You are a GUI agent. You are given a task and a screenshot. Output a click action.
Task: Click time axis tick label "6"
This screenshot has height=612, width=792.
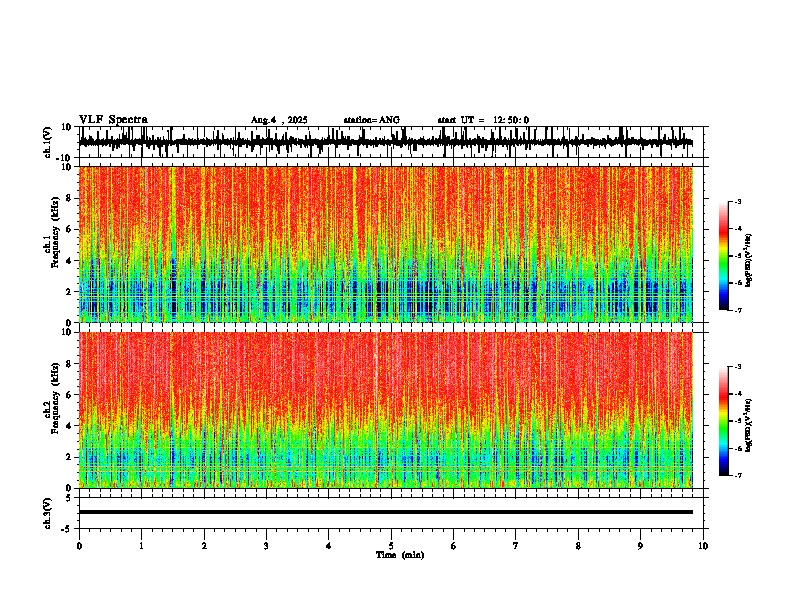(454, 546)
